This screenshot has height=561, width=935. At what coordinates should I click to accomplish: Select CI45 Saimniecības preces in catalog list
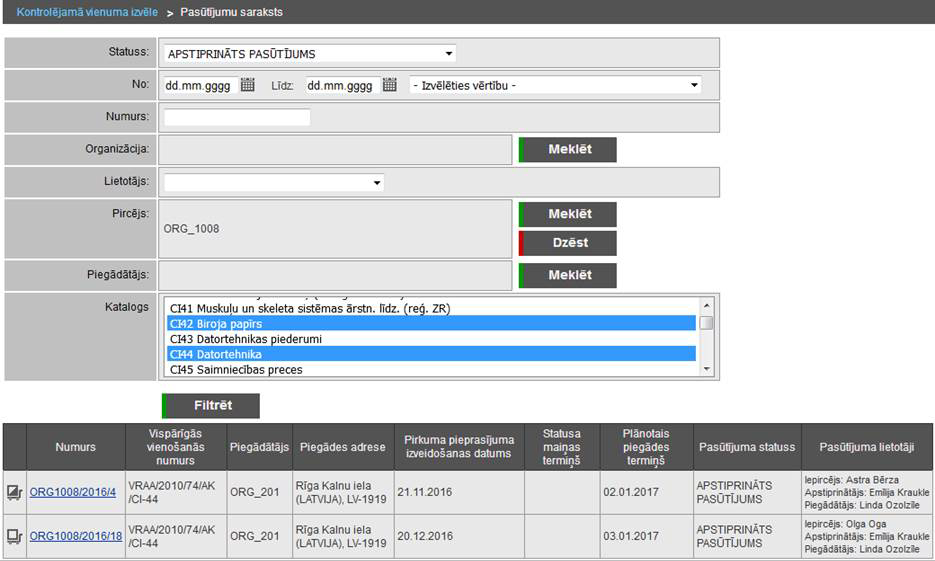click(430, 369)
